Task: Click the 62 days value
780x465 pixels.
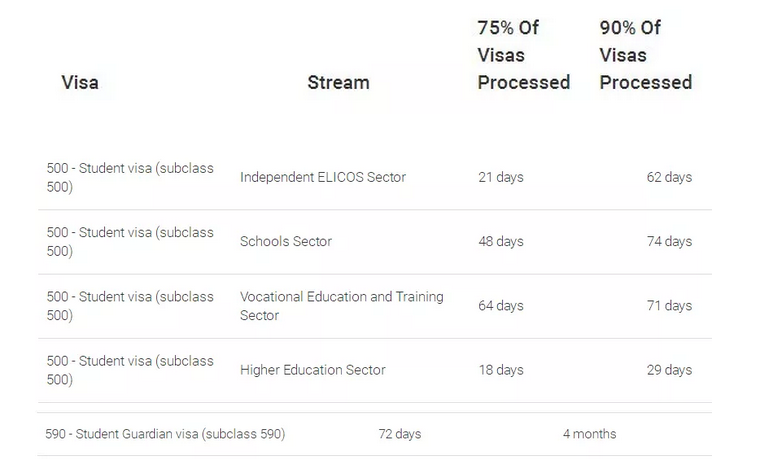Action: [669, 177]
